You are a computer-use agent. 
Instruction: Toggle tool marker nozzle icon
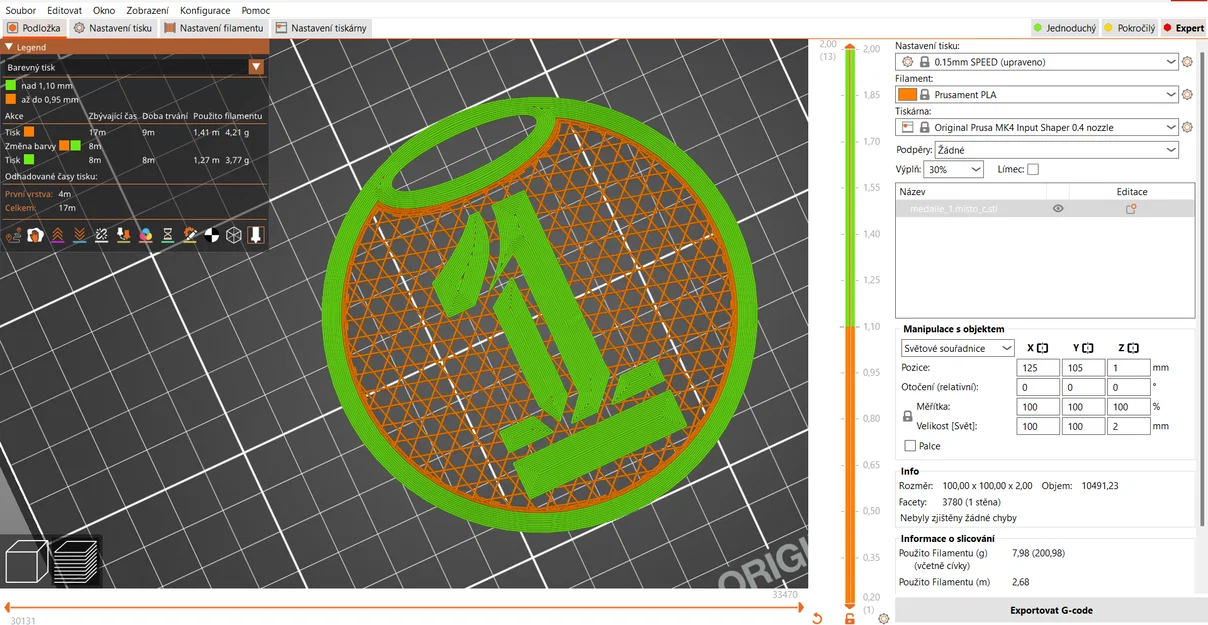click(x=256, y=235)
